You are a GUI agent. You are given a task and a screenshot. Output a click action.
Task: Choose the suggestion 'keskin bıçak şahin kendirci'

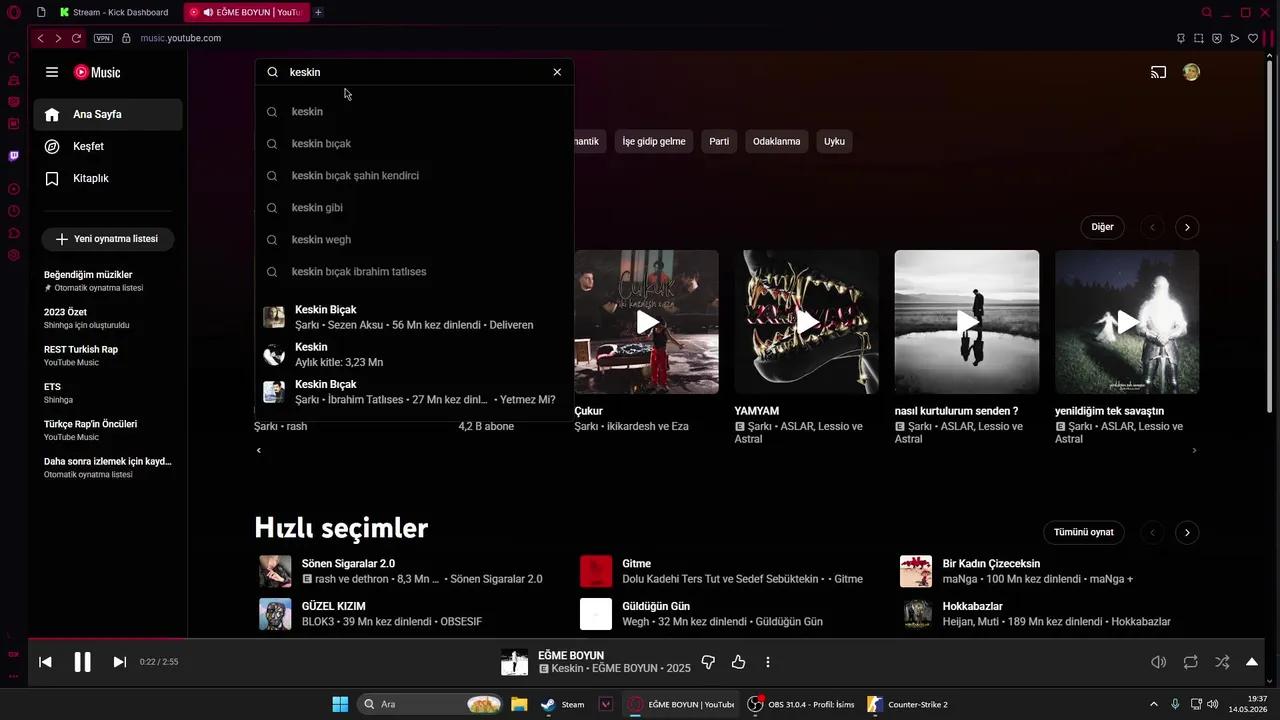414,175
